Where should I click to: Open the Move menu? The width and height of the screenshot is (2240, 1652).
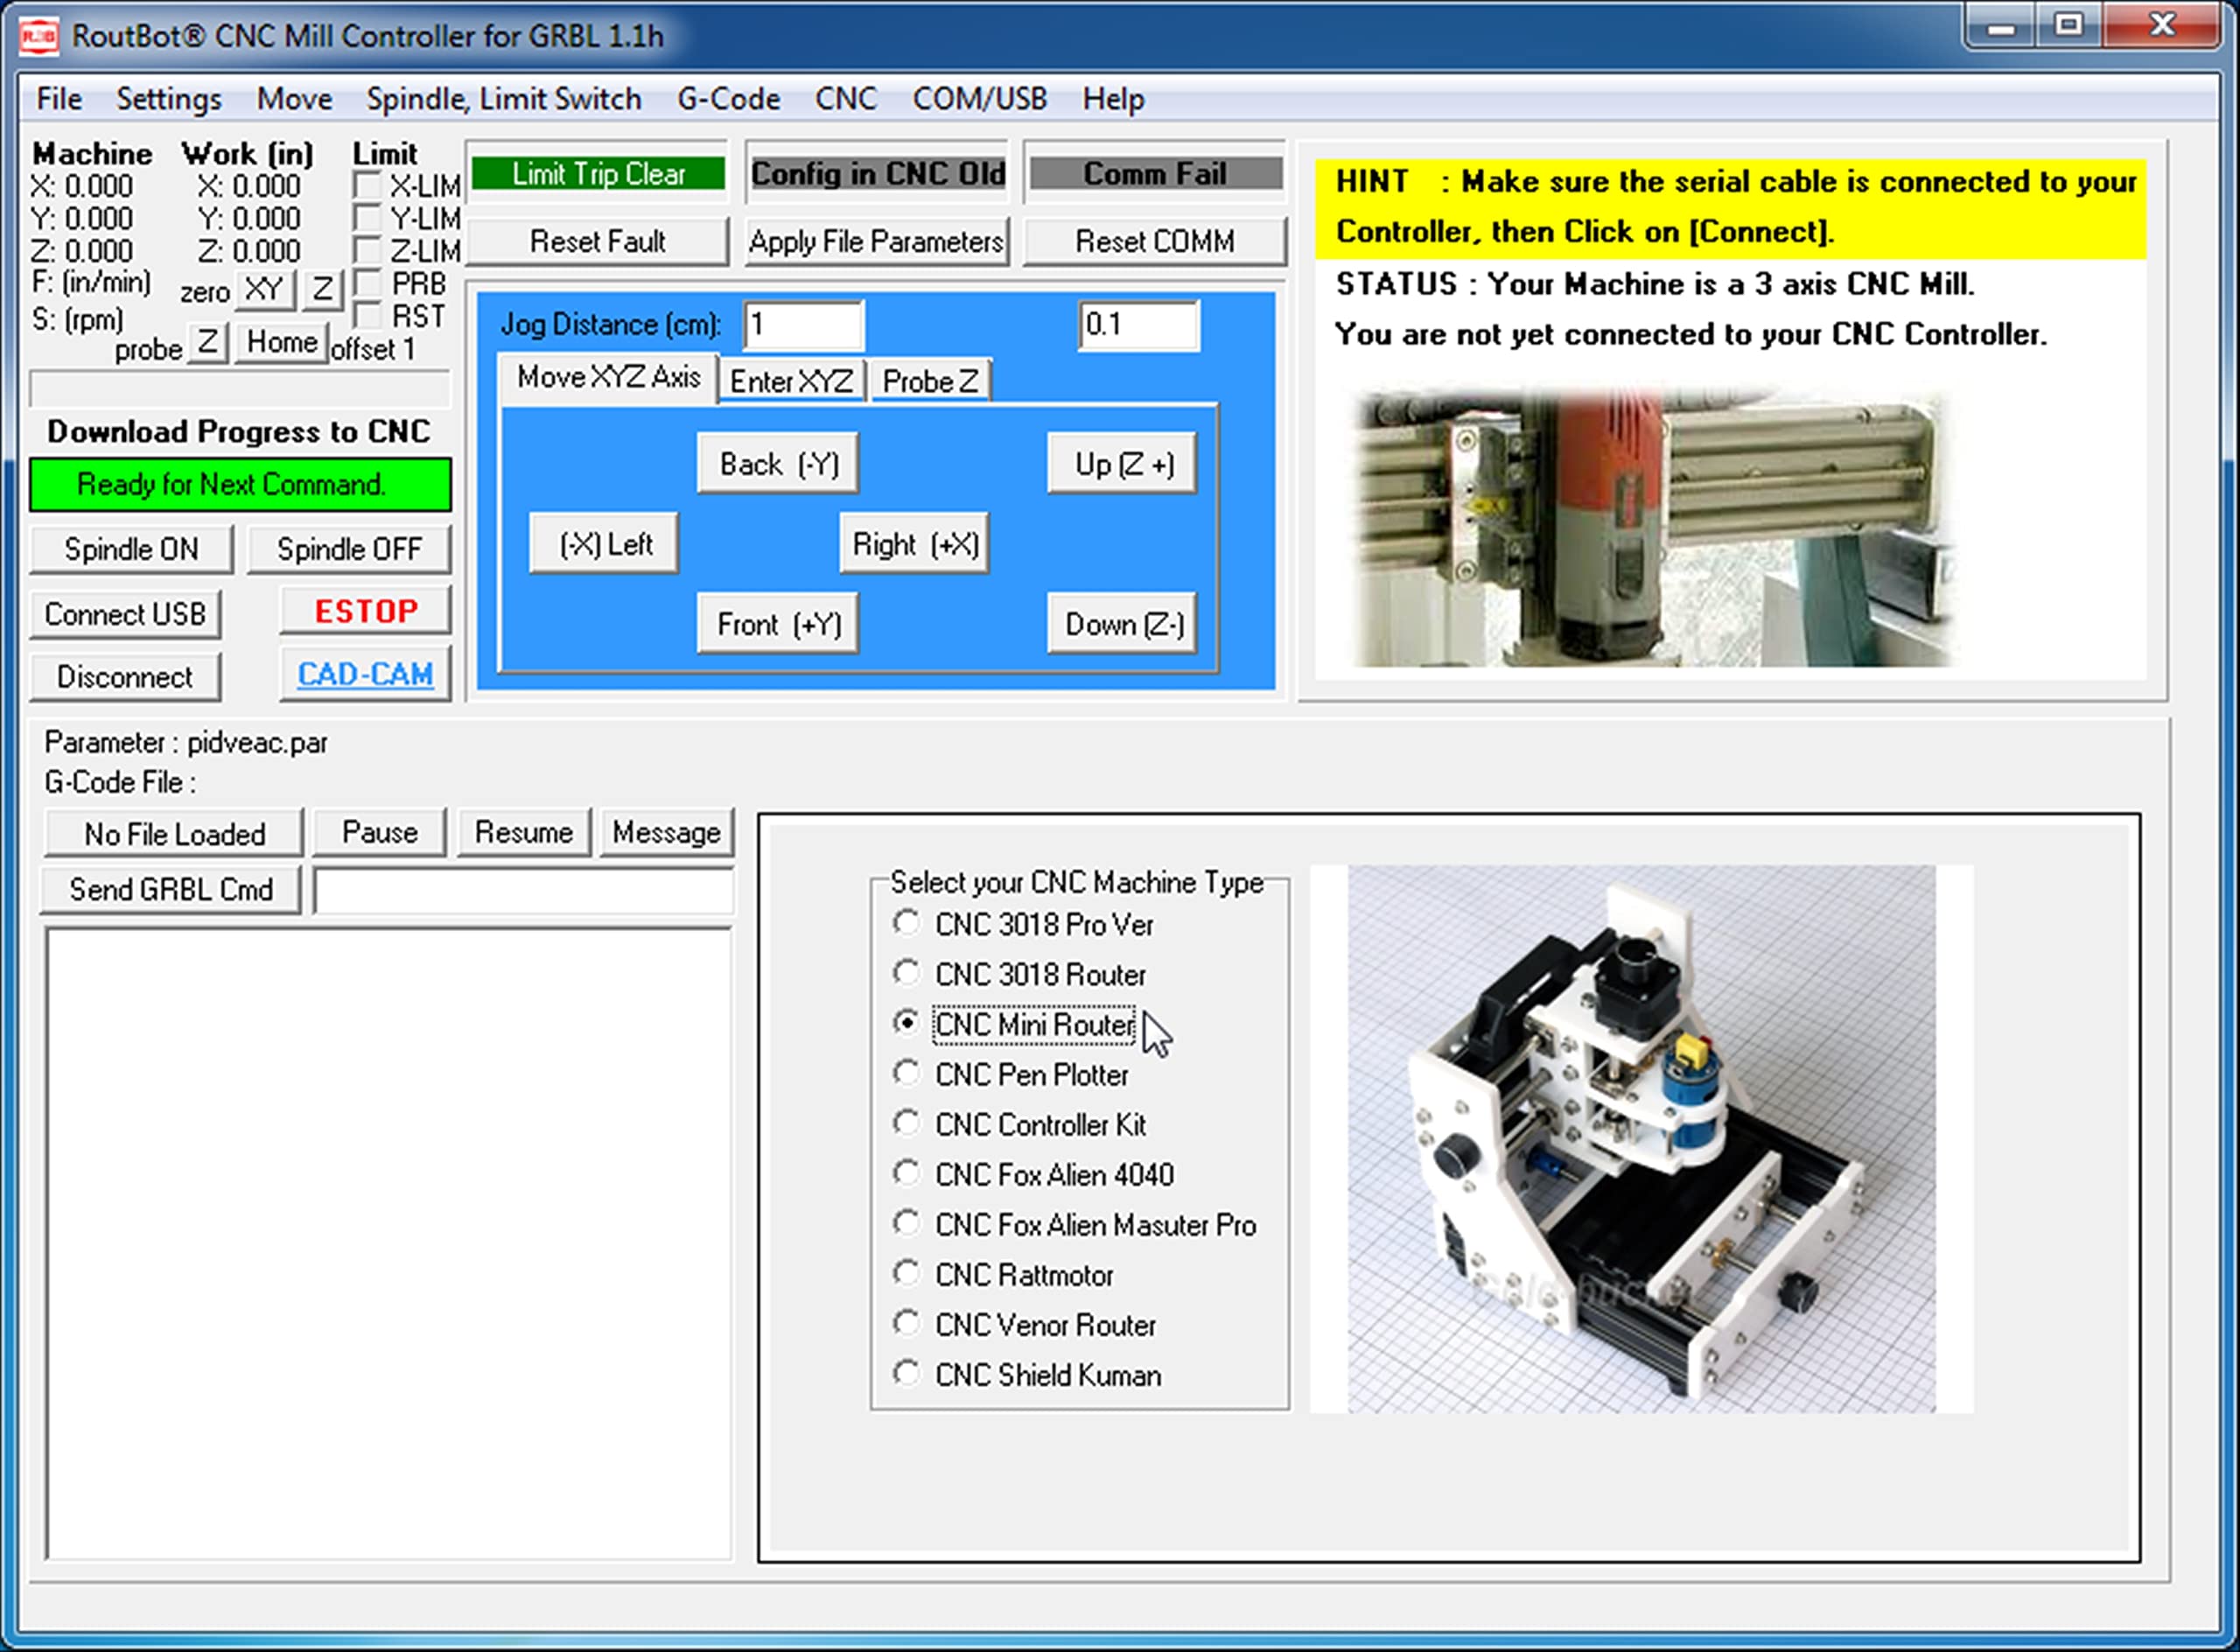[x=294, y=99]
